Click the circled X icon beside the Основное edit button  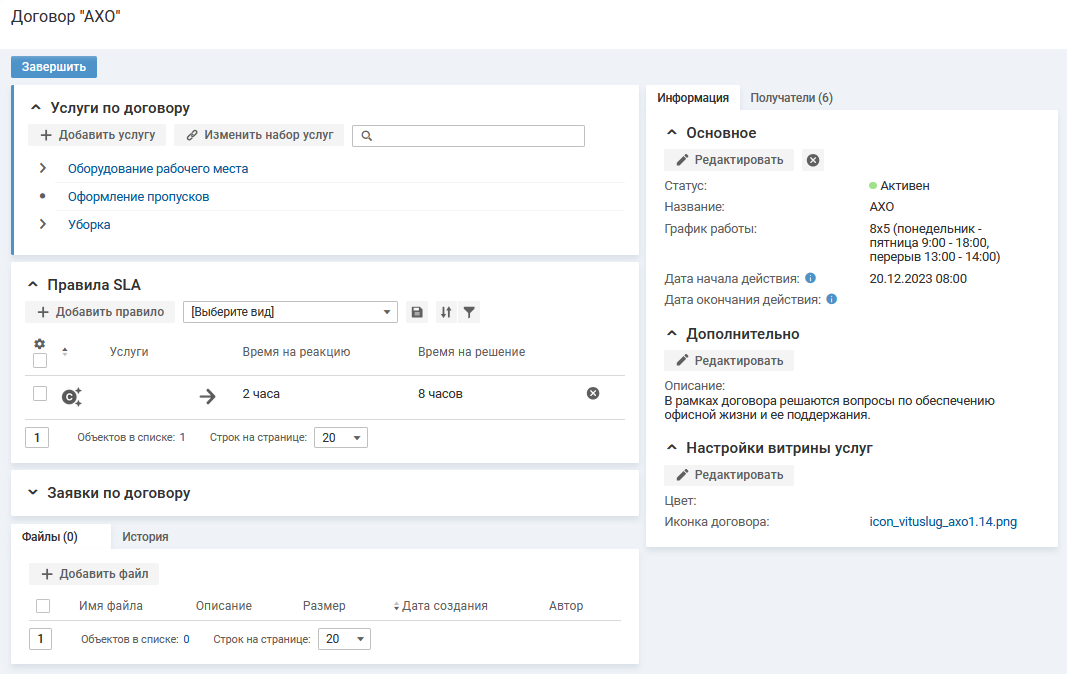click(x=813, y=160)
